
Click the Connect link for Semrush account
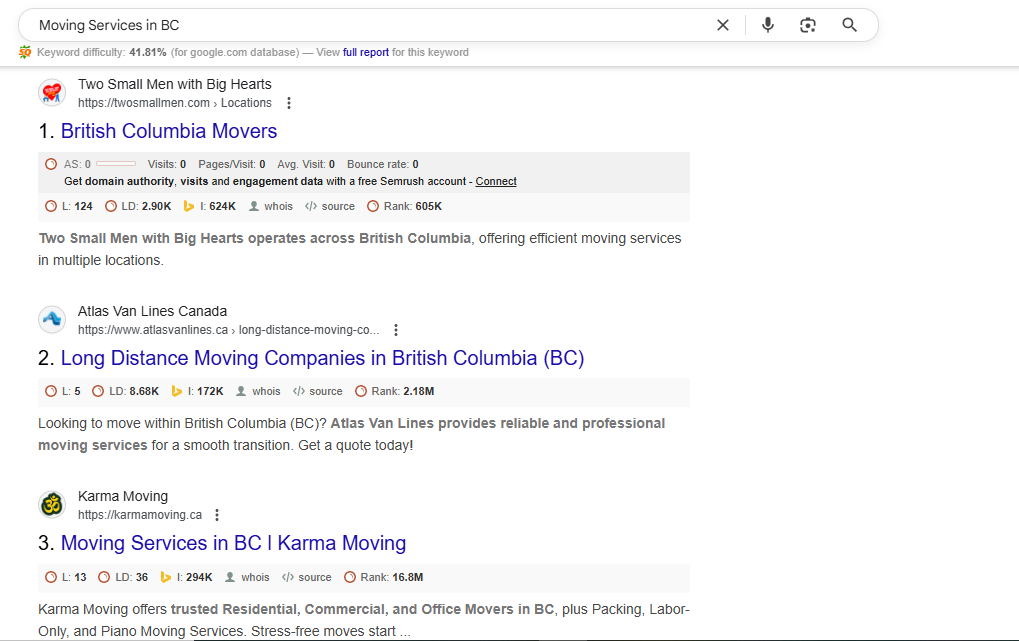[x=496, y=181]
